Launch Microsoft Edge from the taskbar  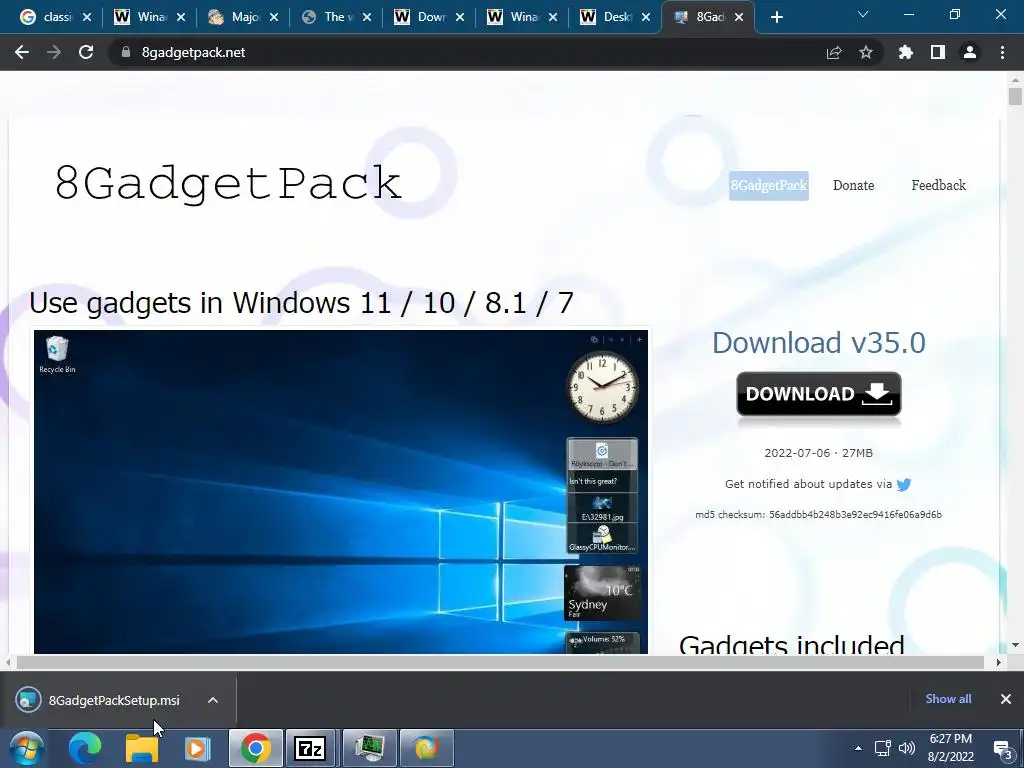[85, 748]
